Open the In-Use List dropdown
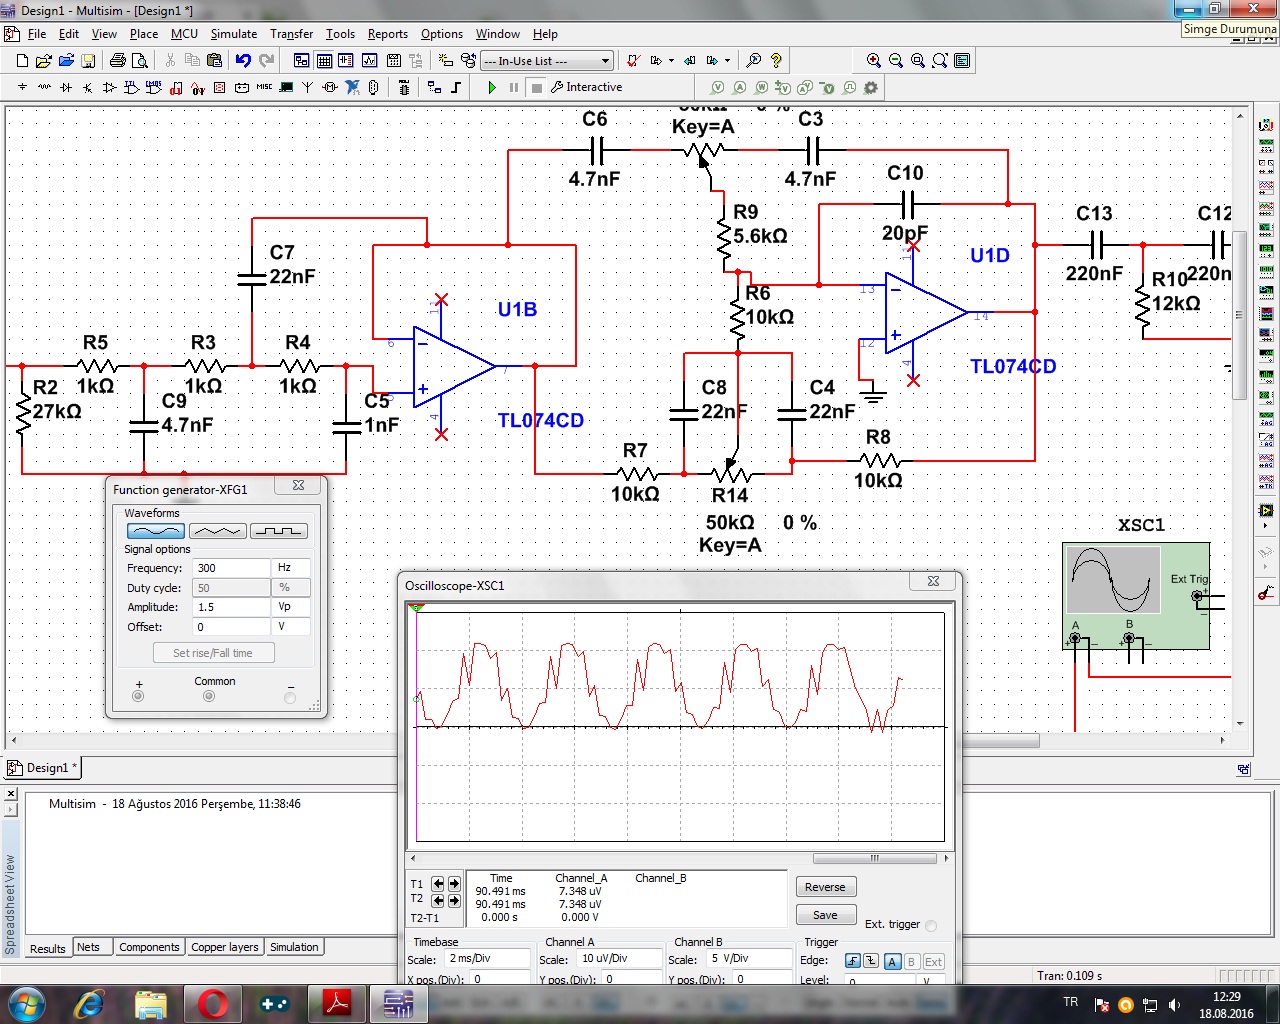The height and width of the screenshot is (1024, 1280). click(605, 61)
